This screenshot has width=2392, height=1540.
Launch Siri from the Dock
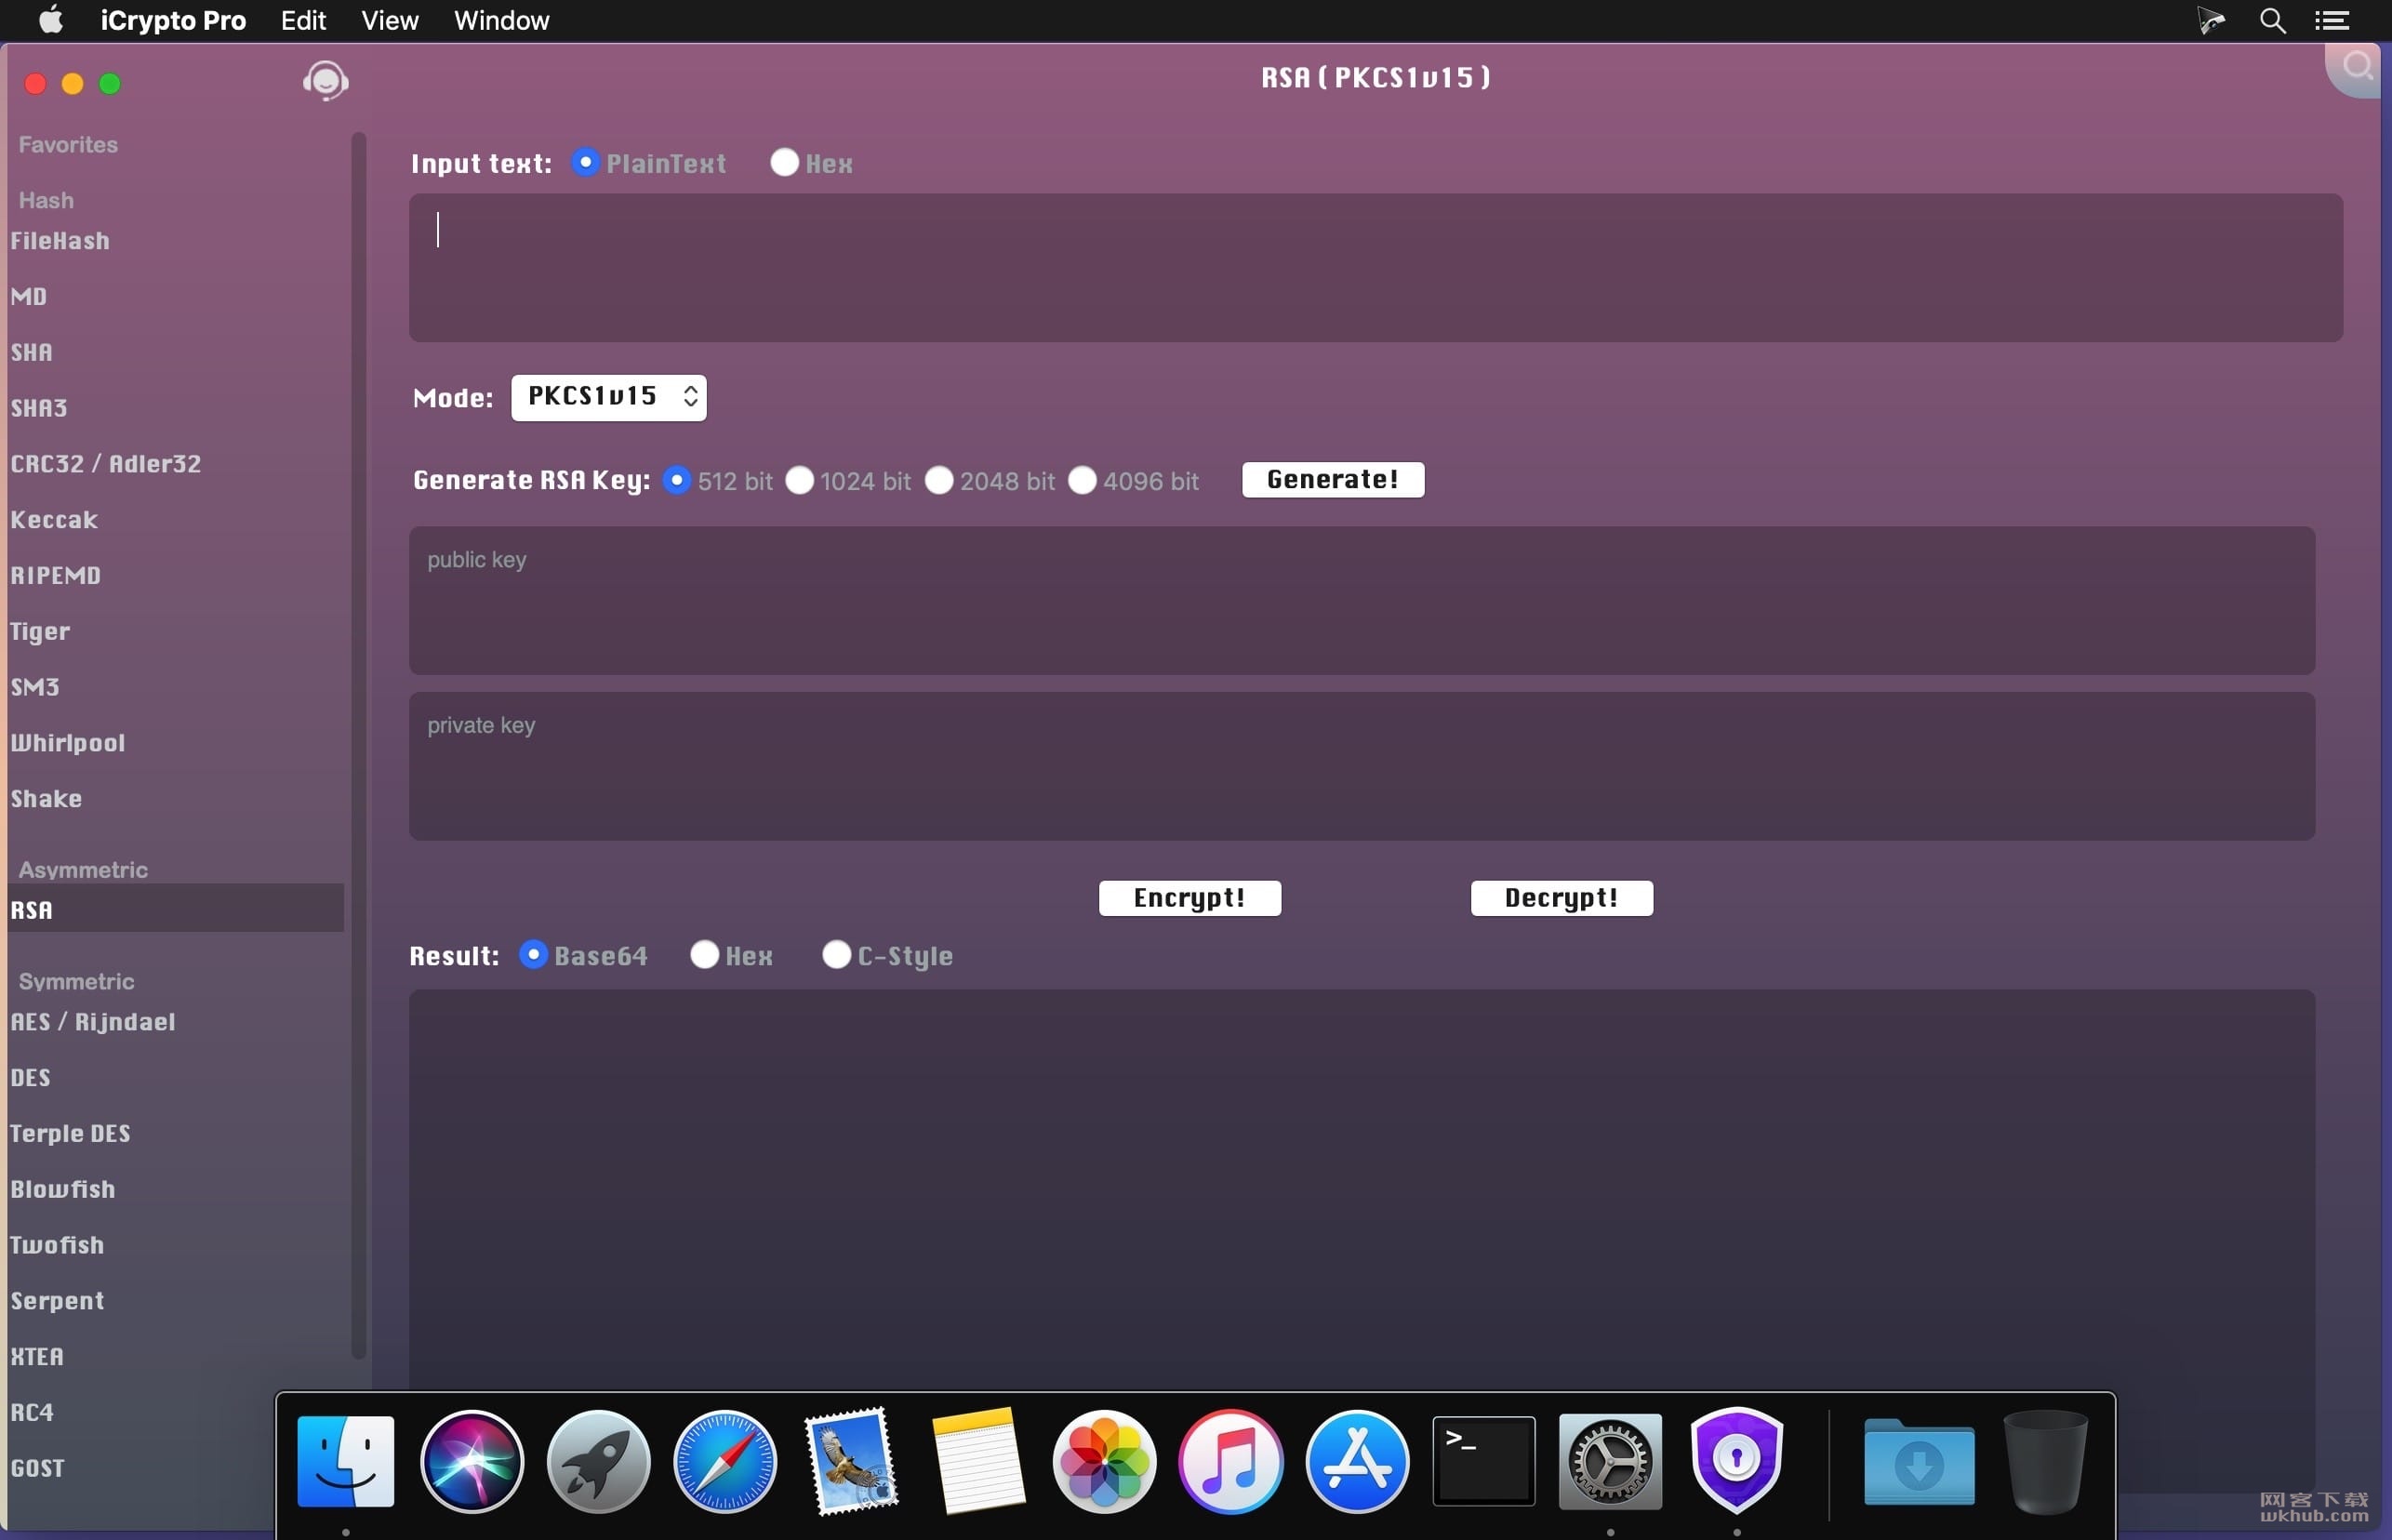[x=472, y=1461]
